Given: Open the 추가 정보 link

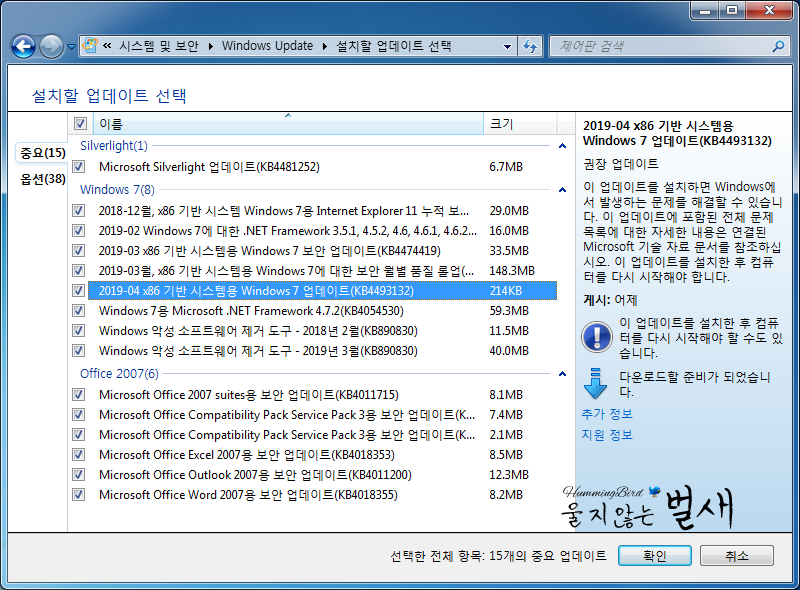Looking at the screenshot, I should click(607, 414).
